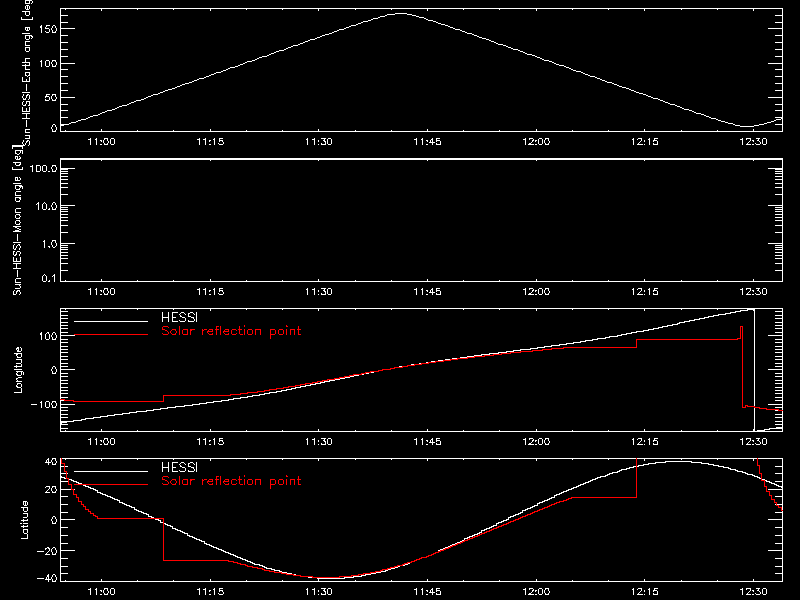This screenshot has width=800, height=600.
Task: Click 11:45 label under Longitude plot
Action: click(428, 442)
